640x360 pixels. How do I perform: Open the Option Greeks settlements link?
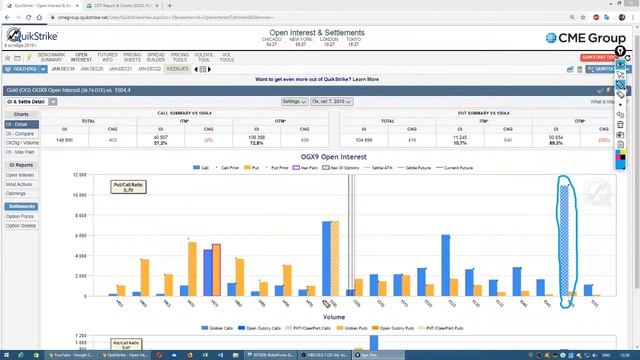click(x=21, y=226)
